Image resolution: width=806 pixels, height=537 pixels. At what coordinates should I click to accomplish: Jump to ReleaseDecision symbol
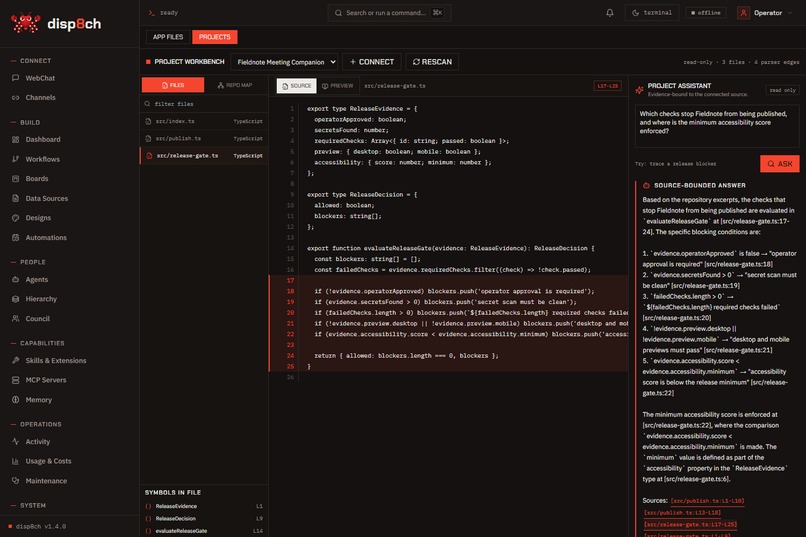pyautogui.click(x=204, y=519)
